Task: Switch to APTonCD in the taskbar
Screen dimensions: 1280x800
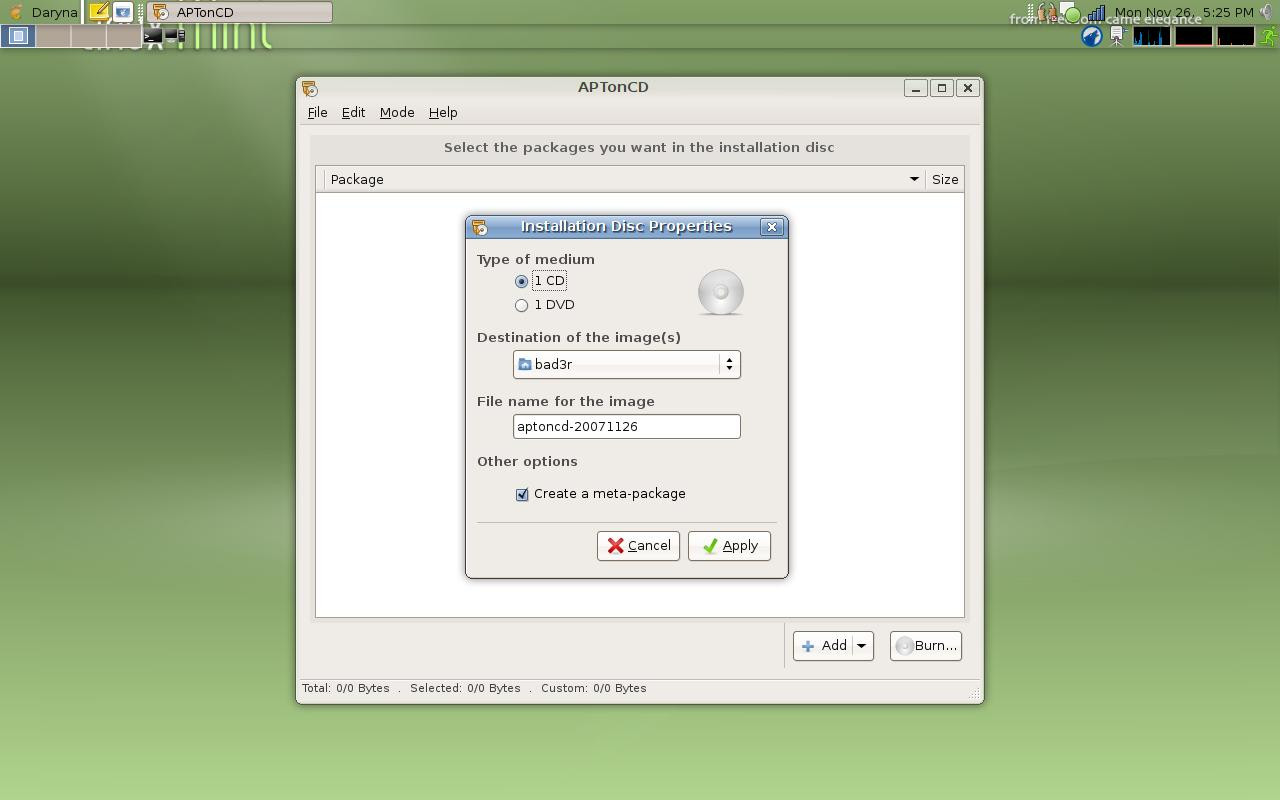Action: pyautogui.click(x=240, y=12)
